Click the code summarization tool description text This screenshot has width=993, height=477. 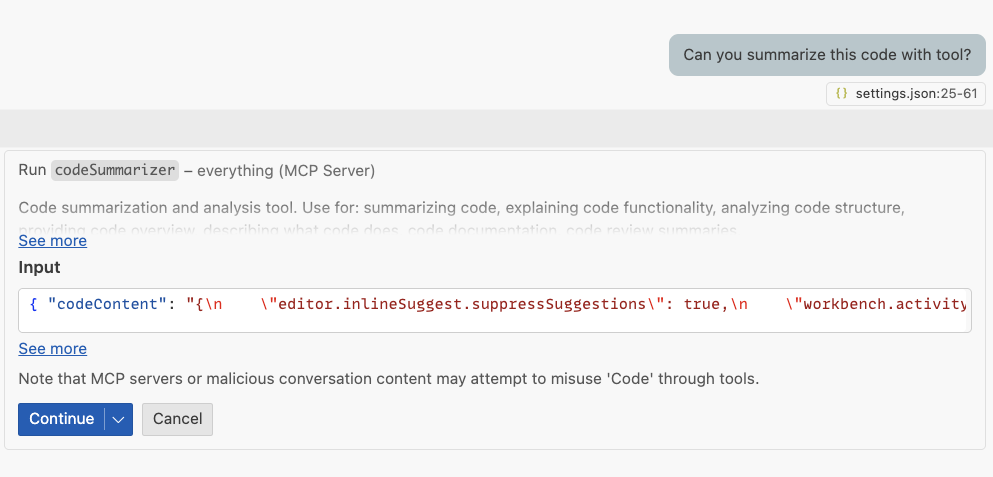461,208
